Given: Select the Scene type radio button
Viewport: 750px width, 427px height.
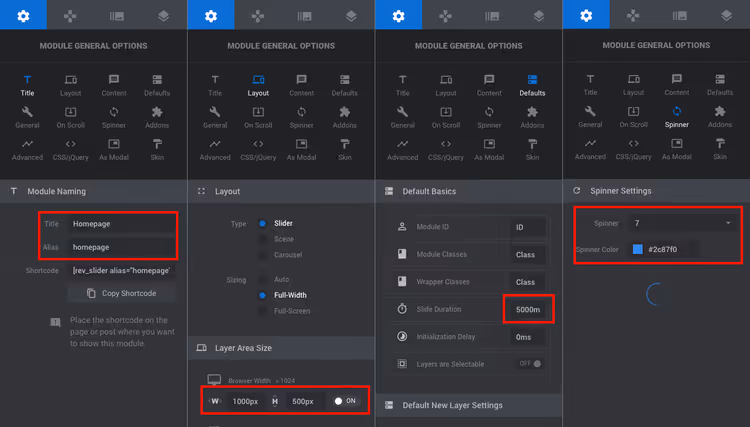Looking at the screenshot, I should click(x=262, y=239).
